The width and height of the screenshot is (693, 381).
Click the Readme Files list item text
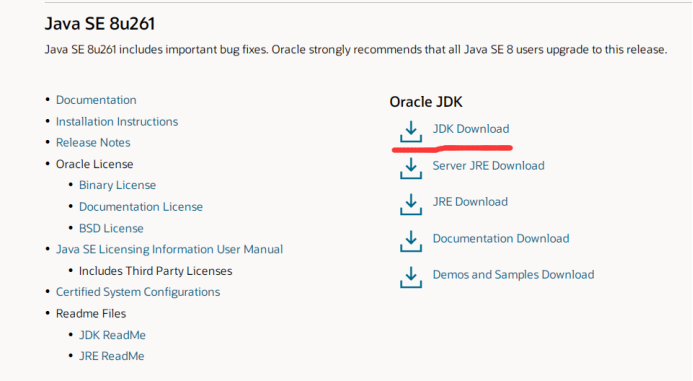91,313
